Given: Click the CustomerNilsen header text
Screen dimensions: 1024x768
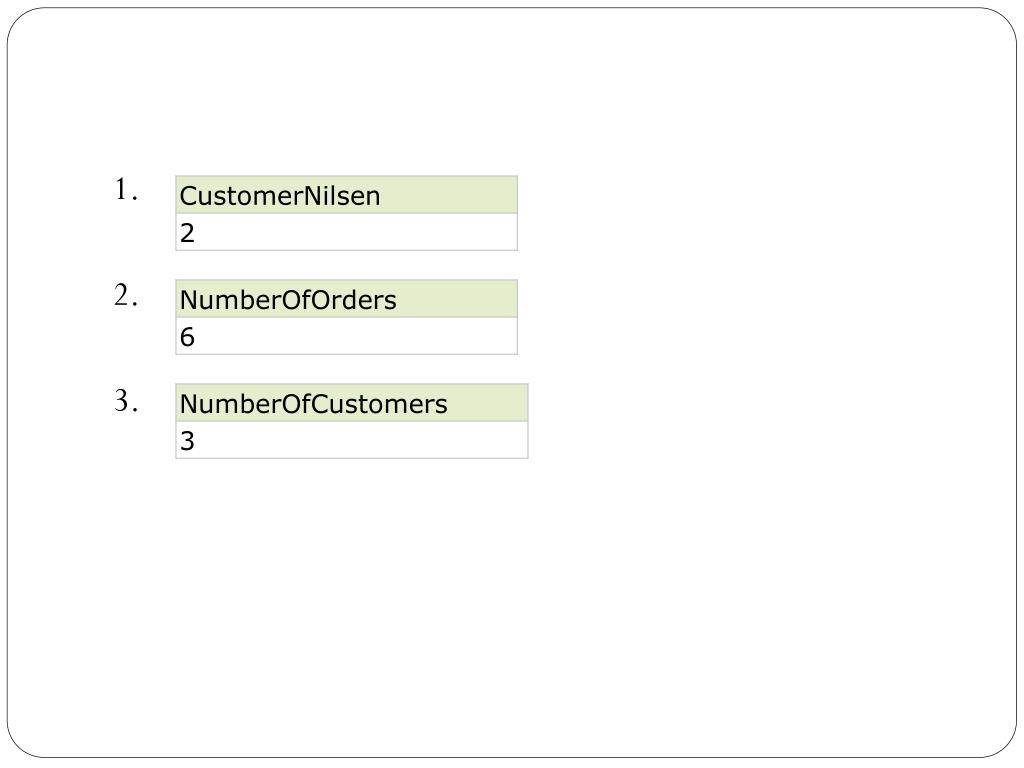Looking at the screenshot, I should pos(280,196).
